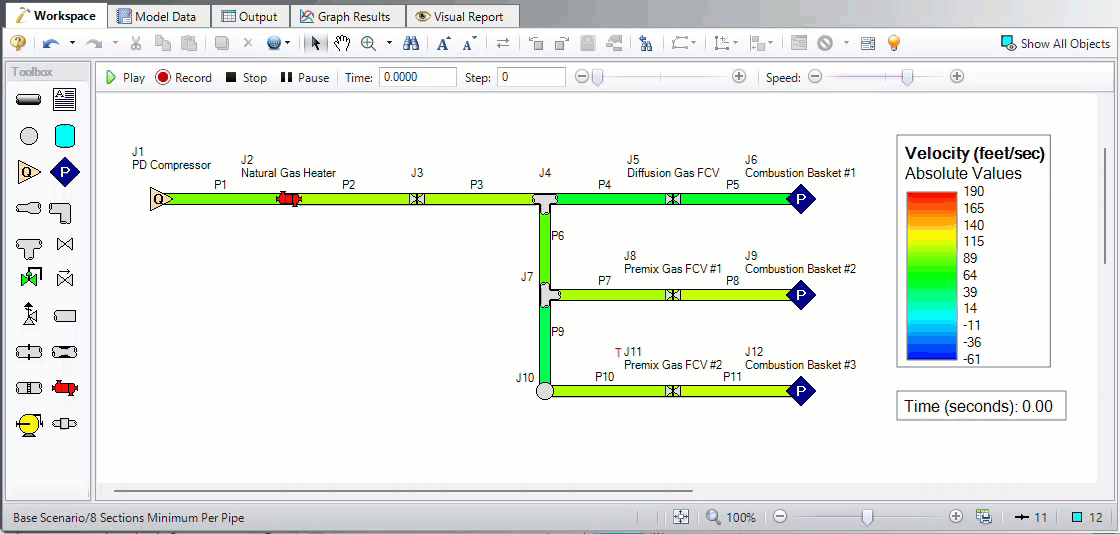
Task: Open the Model Data tab
Action: (x=158, y=16)
